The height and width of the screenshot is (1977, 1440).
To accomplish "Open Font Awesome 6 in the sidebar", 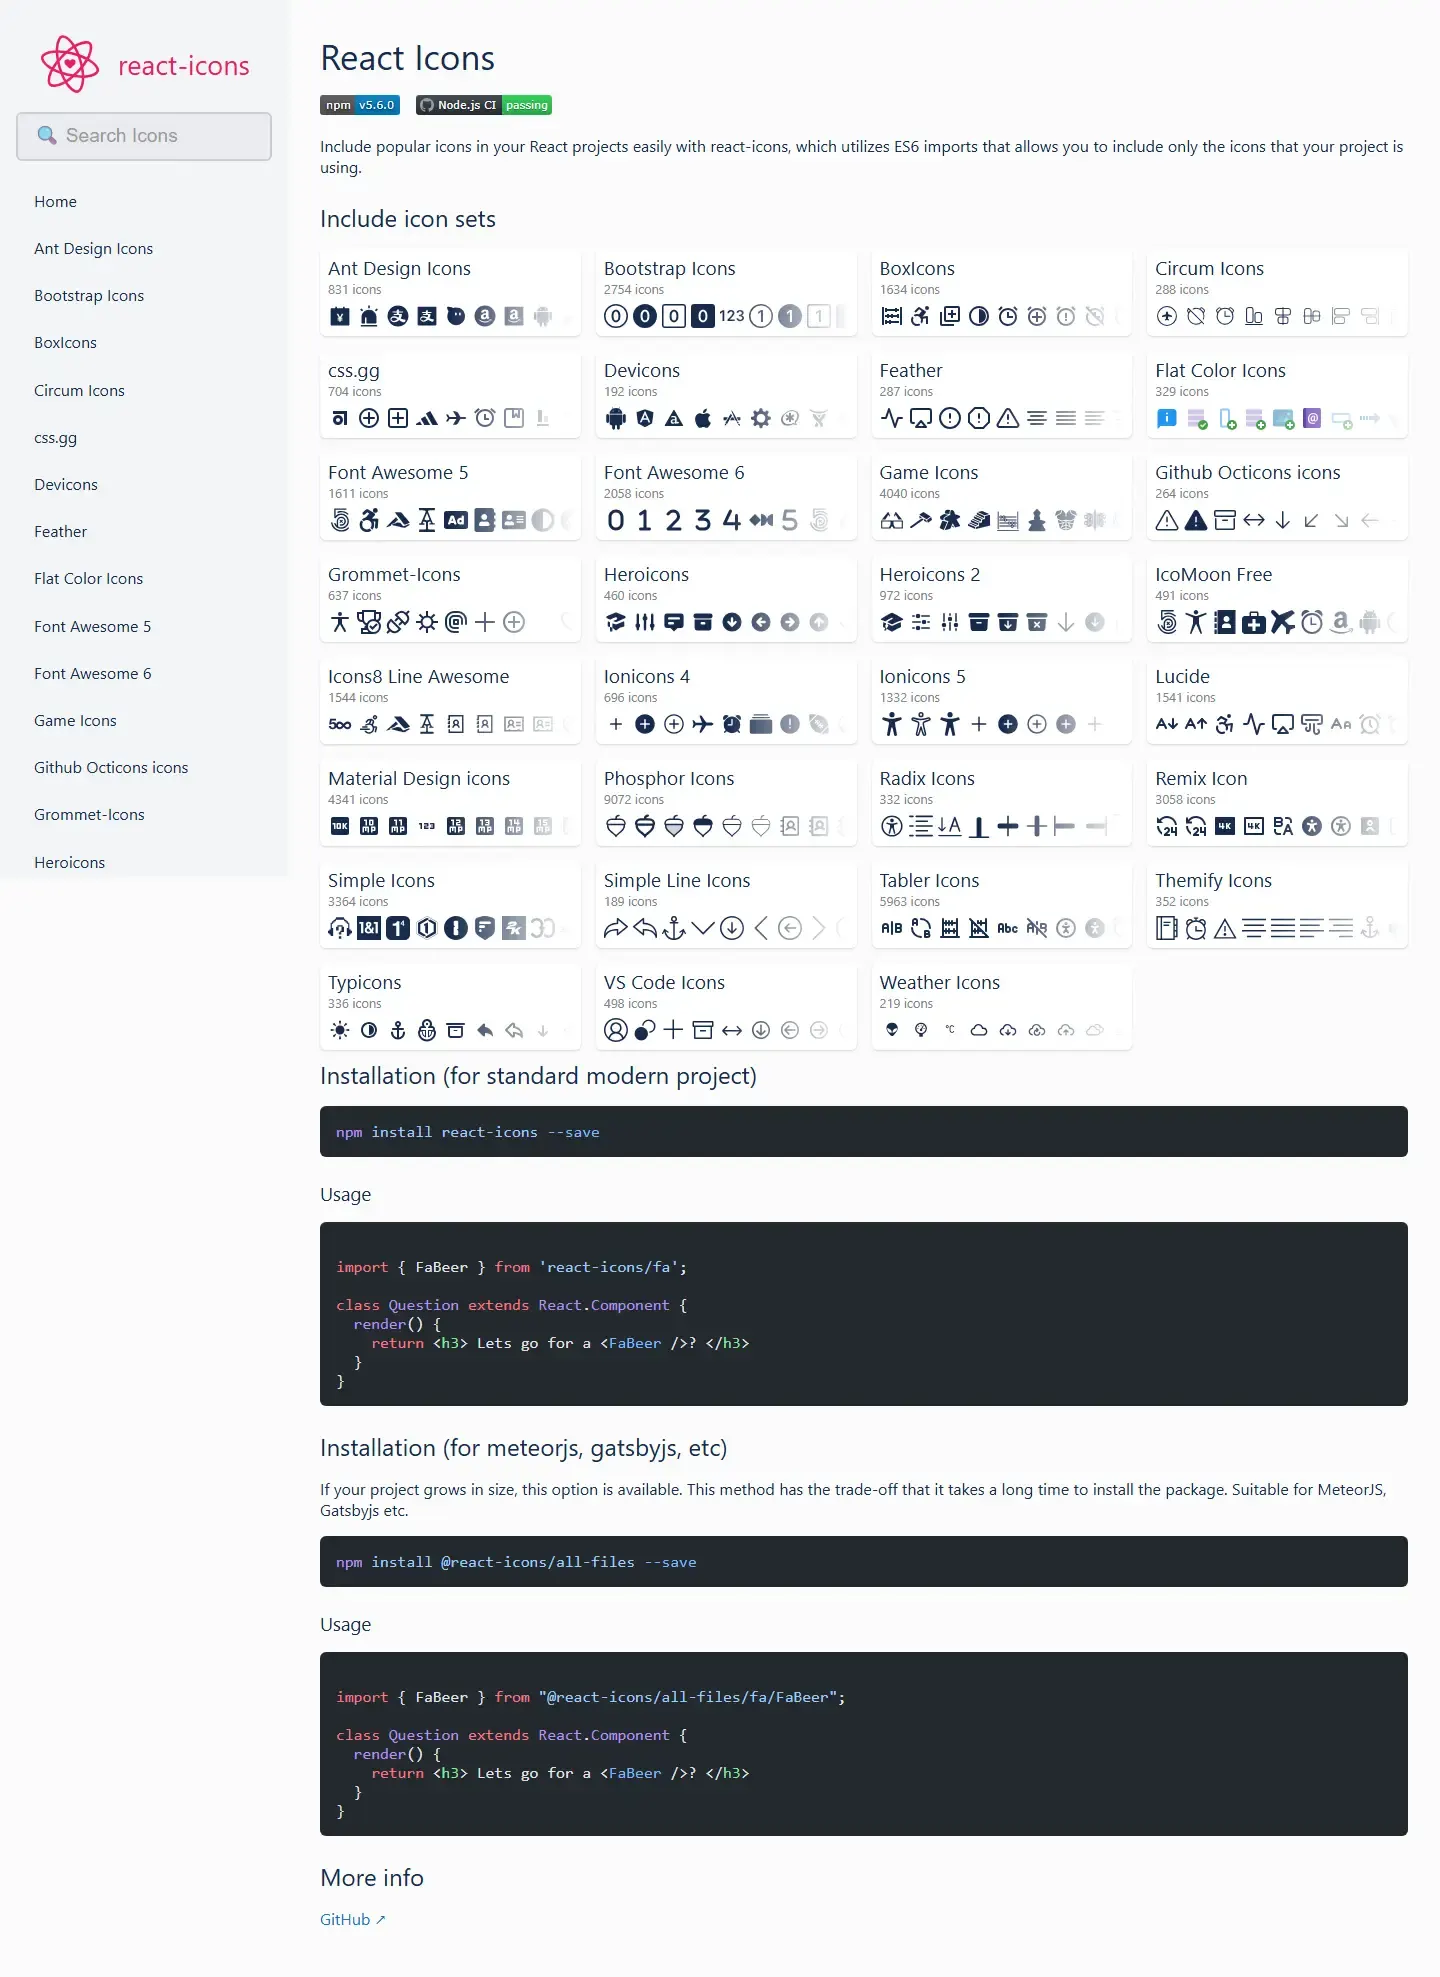I will [x=93, y=674].
